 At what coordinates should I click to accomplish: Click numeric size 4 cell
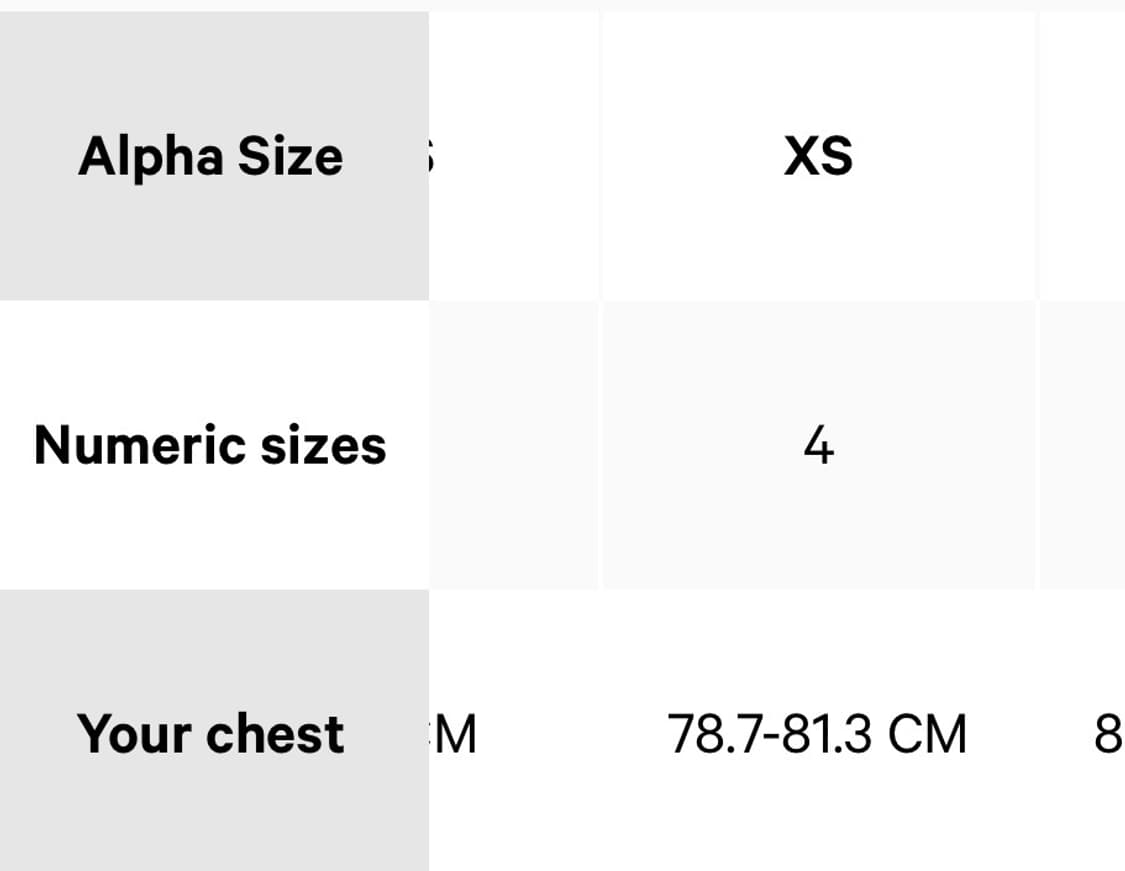click(818, 445)
